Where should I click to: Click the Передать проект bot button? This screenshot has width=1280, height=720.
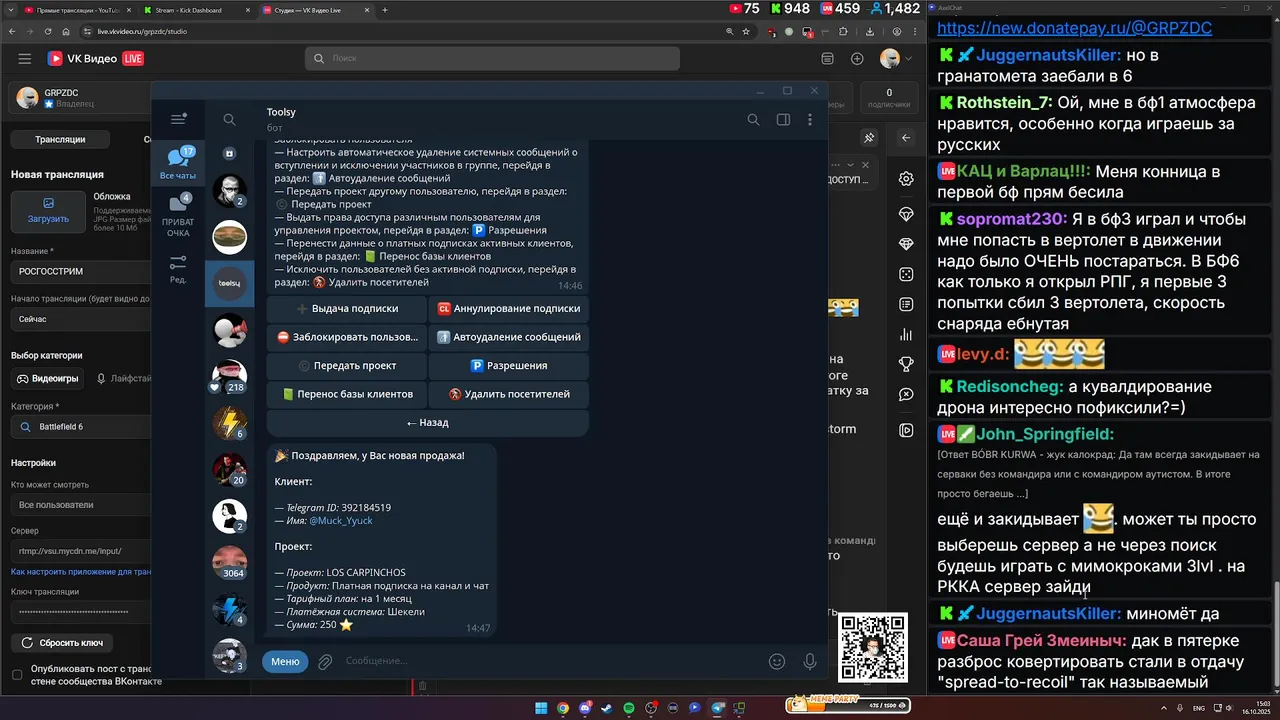347,366
